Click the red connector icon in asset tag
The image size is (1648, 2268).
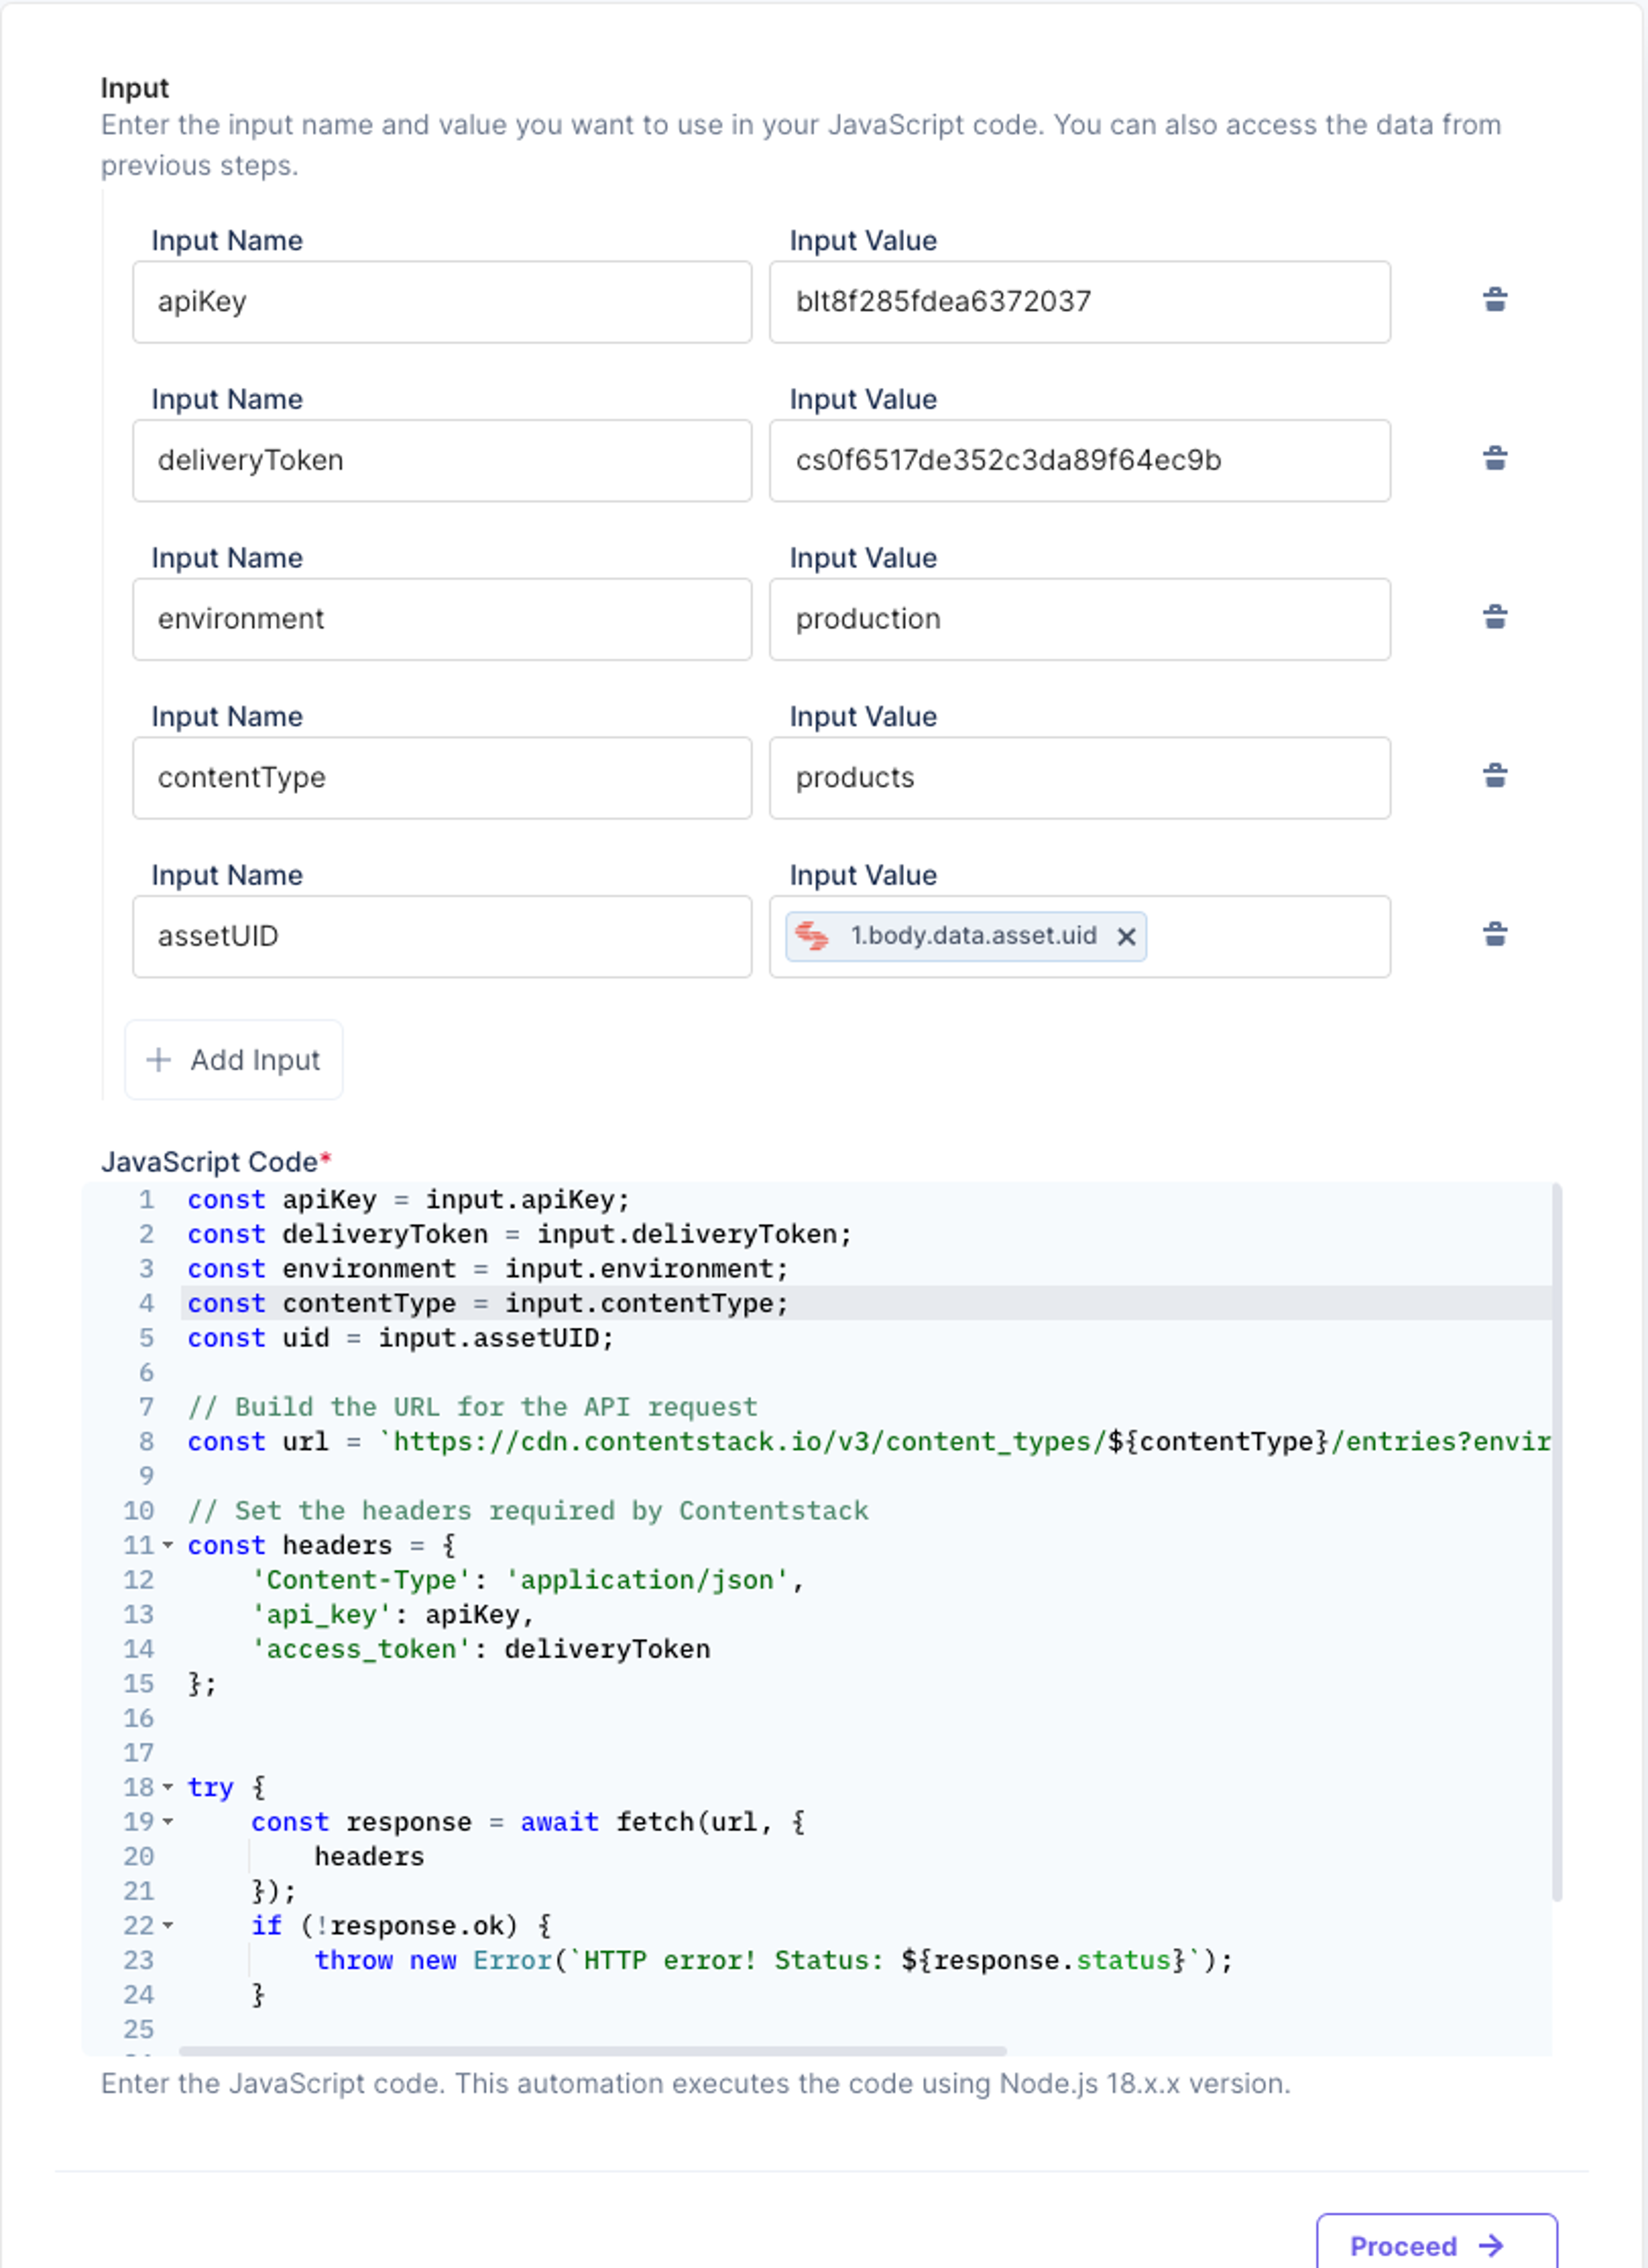click(811, 936)
